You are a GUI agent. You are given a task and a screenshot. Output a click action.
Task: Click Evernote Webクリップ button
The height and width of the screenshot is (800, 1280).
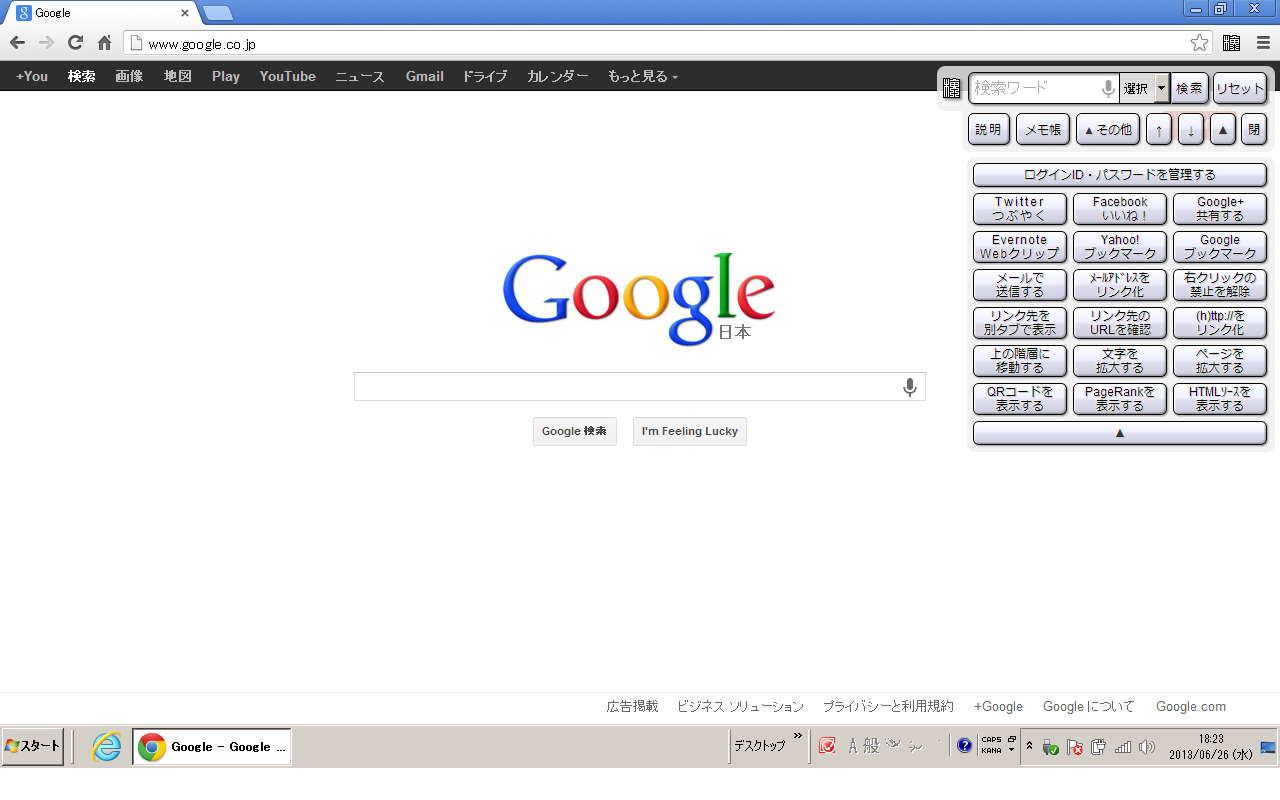click(1020, 247)
